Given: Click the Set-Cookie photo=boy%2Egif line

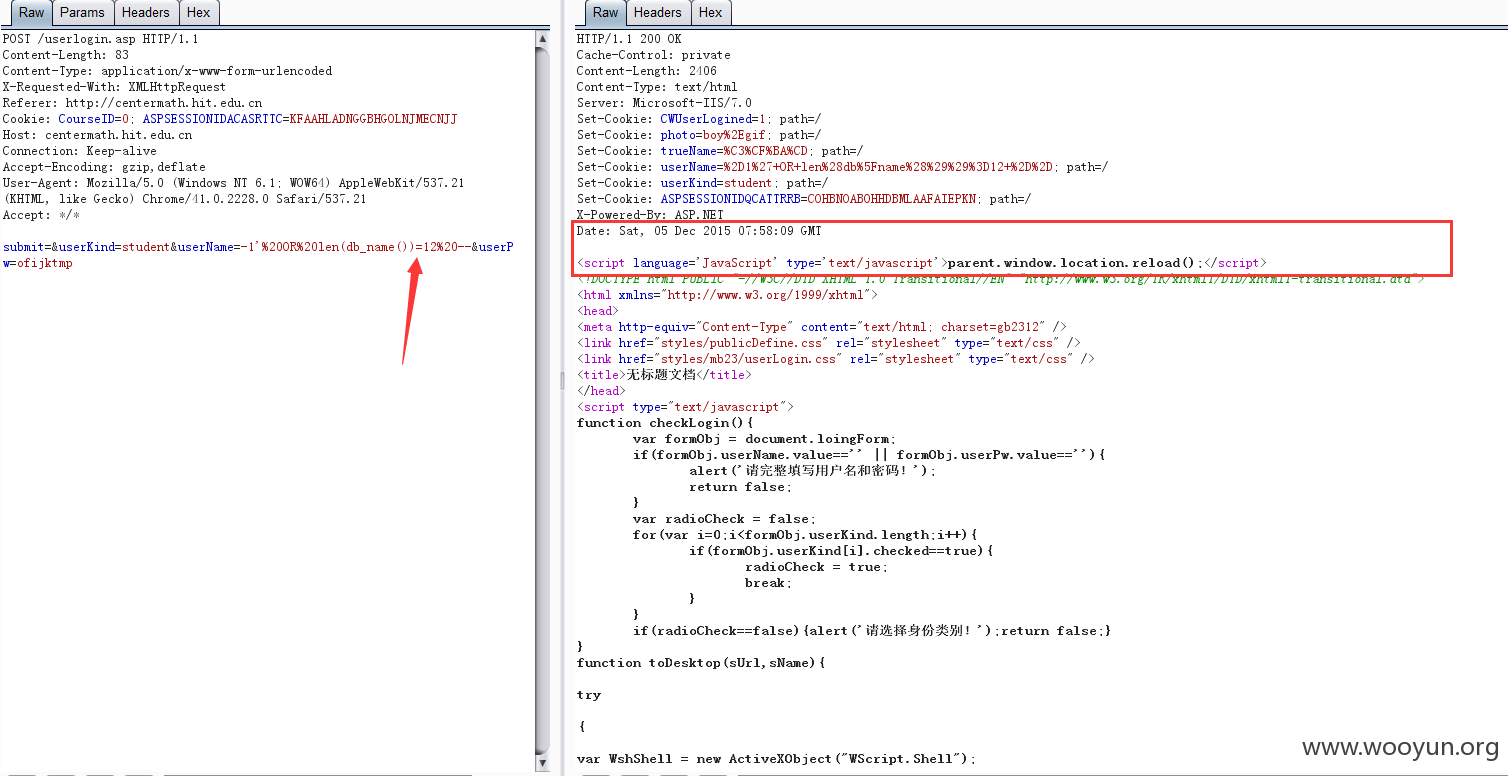Looking at the screenshot, I should (x=699, y=135).
